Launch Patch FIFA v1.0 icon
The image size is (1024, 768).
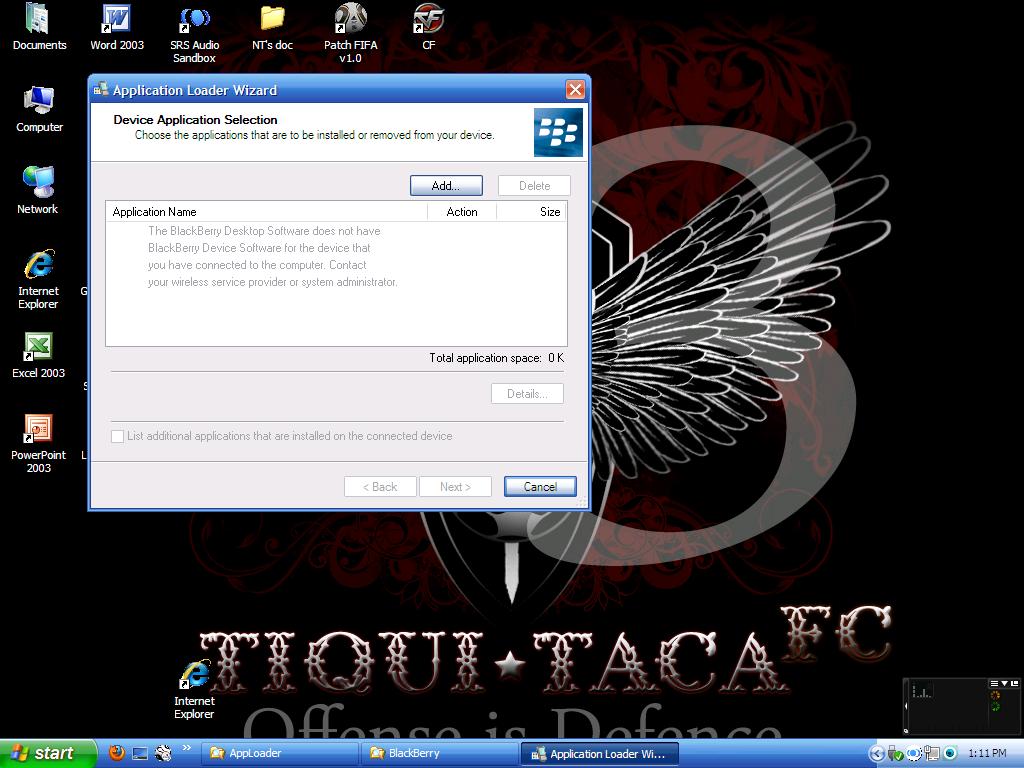pyautogui.click(x=350, y=20)
